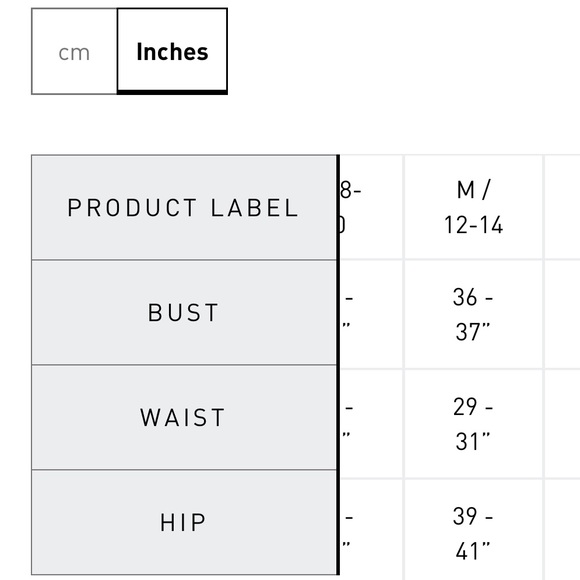This screenshot has height=580, width=580.
Task: Switch size units to cm
Action: [x=74, y=51]
